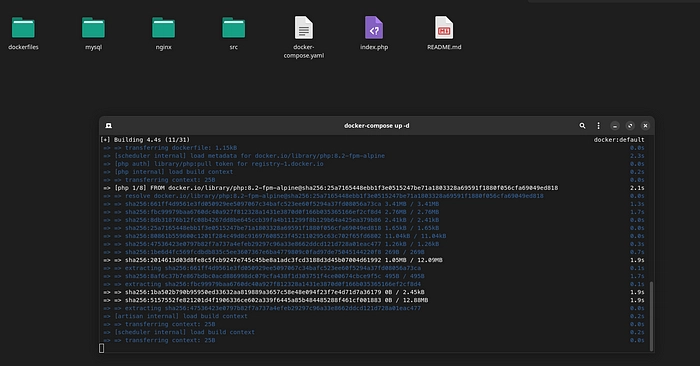
Task: Select the index.php file icon
Action: pyautogui.click(x=374, y=28)
